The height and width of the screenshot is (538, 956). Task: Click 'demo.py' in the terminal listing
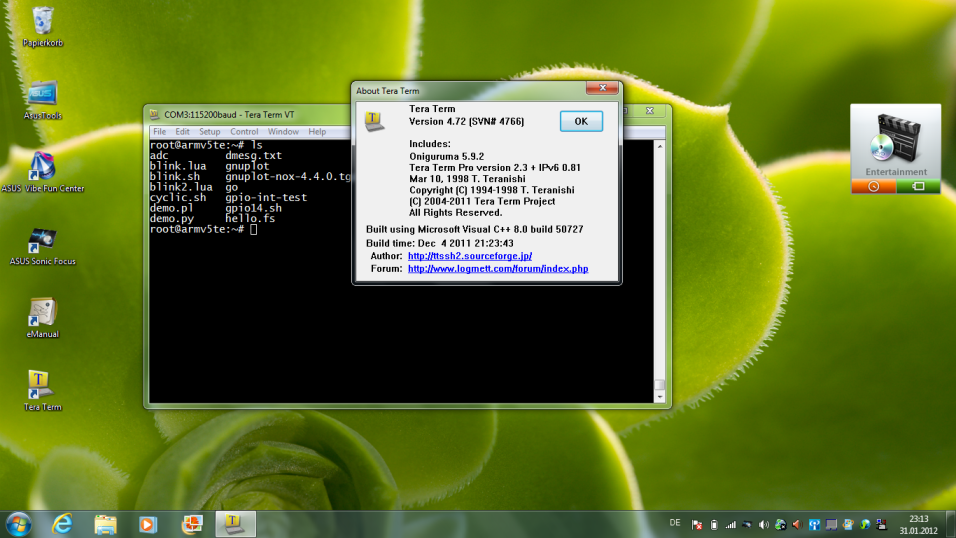[x=172, y=218]
